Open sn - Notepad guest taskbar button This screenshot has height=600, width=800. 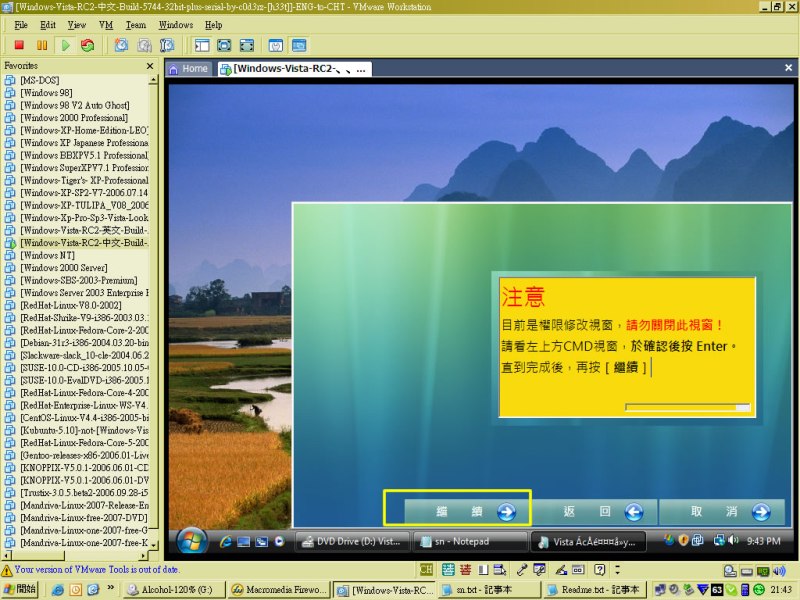470,542
